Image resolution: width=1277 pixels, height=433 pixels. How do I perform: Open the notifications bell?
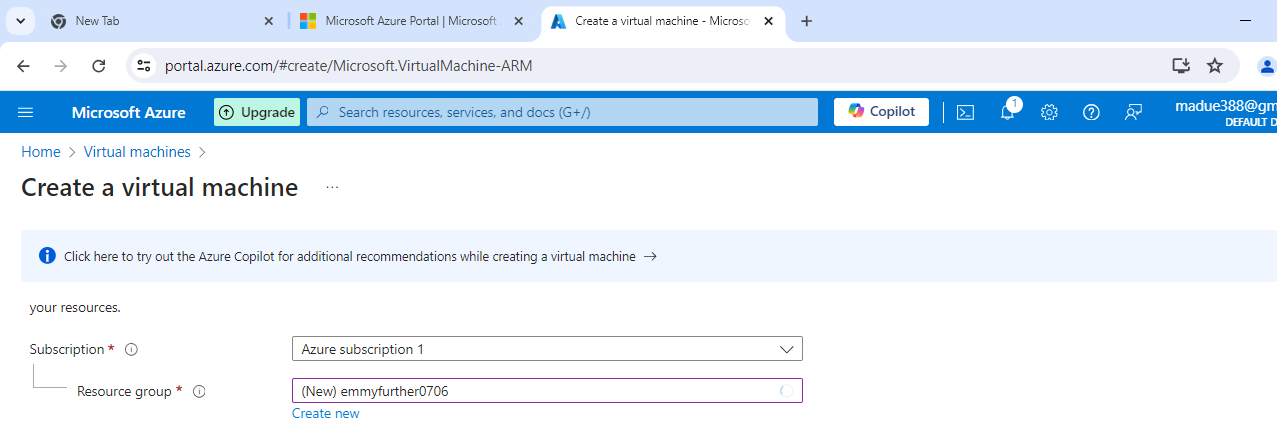(1007, 112)
